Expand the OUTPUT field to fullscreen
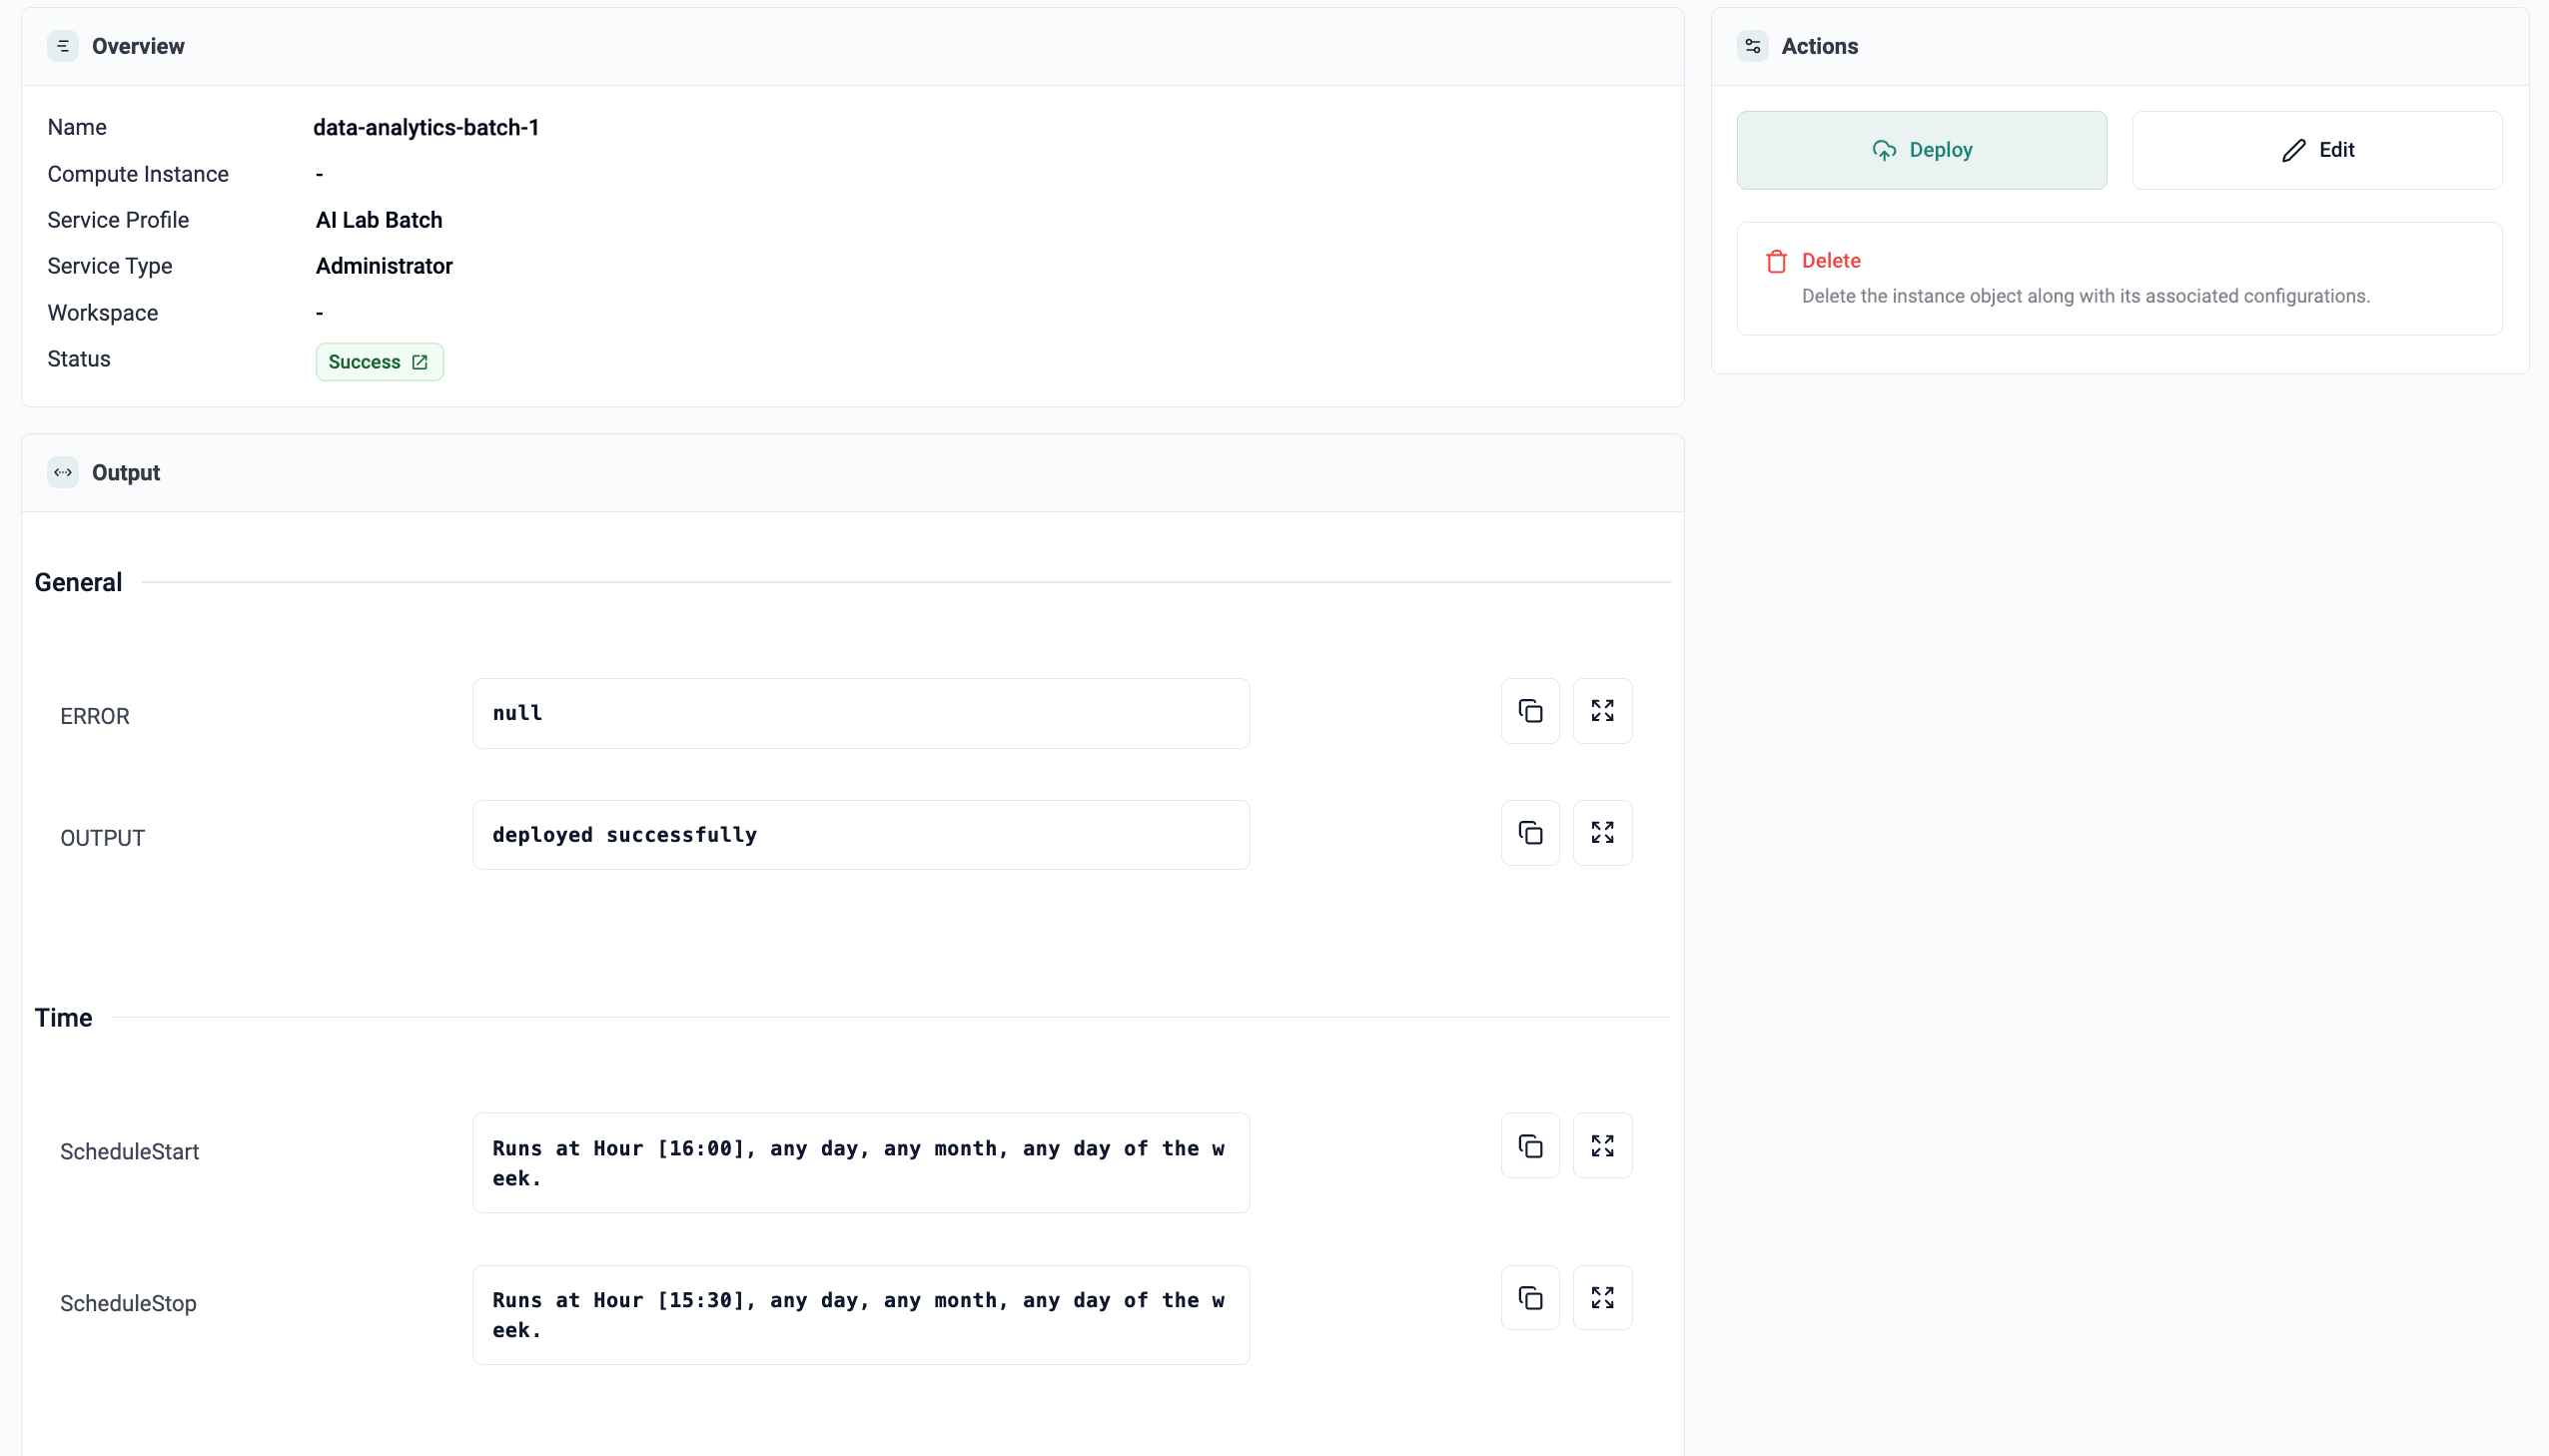Viewport: 2549px width, 1456px height. pos(1602,833)
